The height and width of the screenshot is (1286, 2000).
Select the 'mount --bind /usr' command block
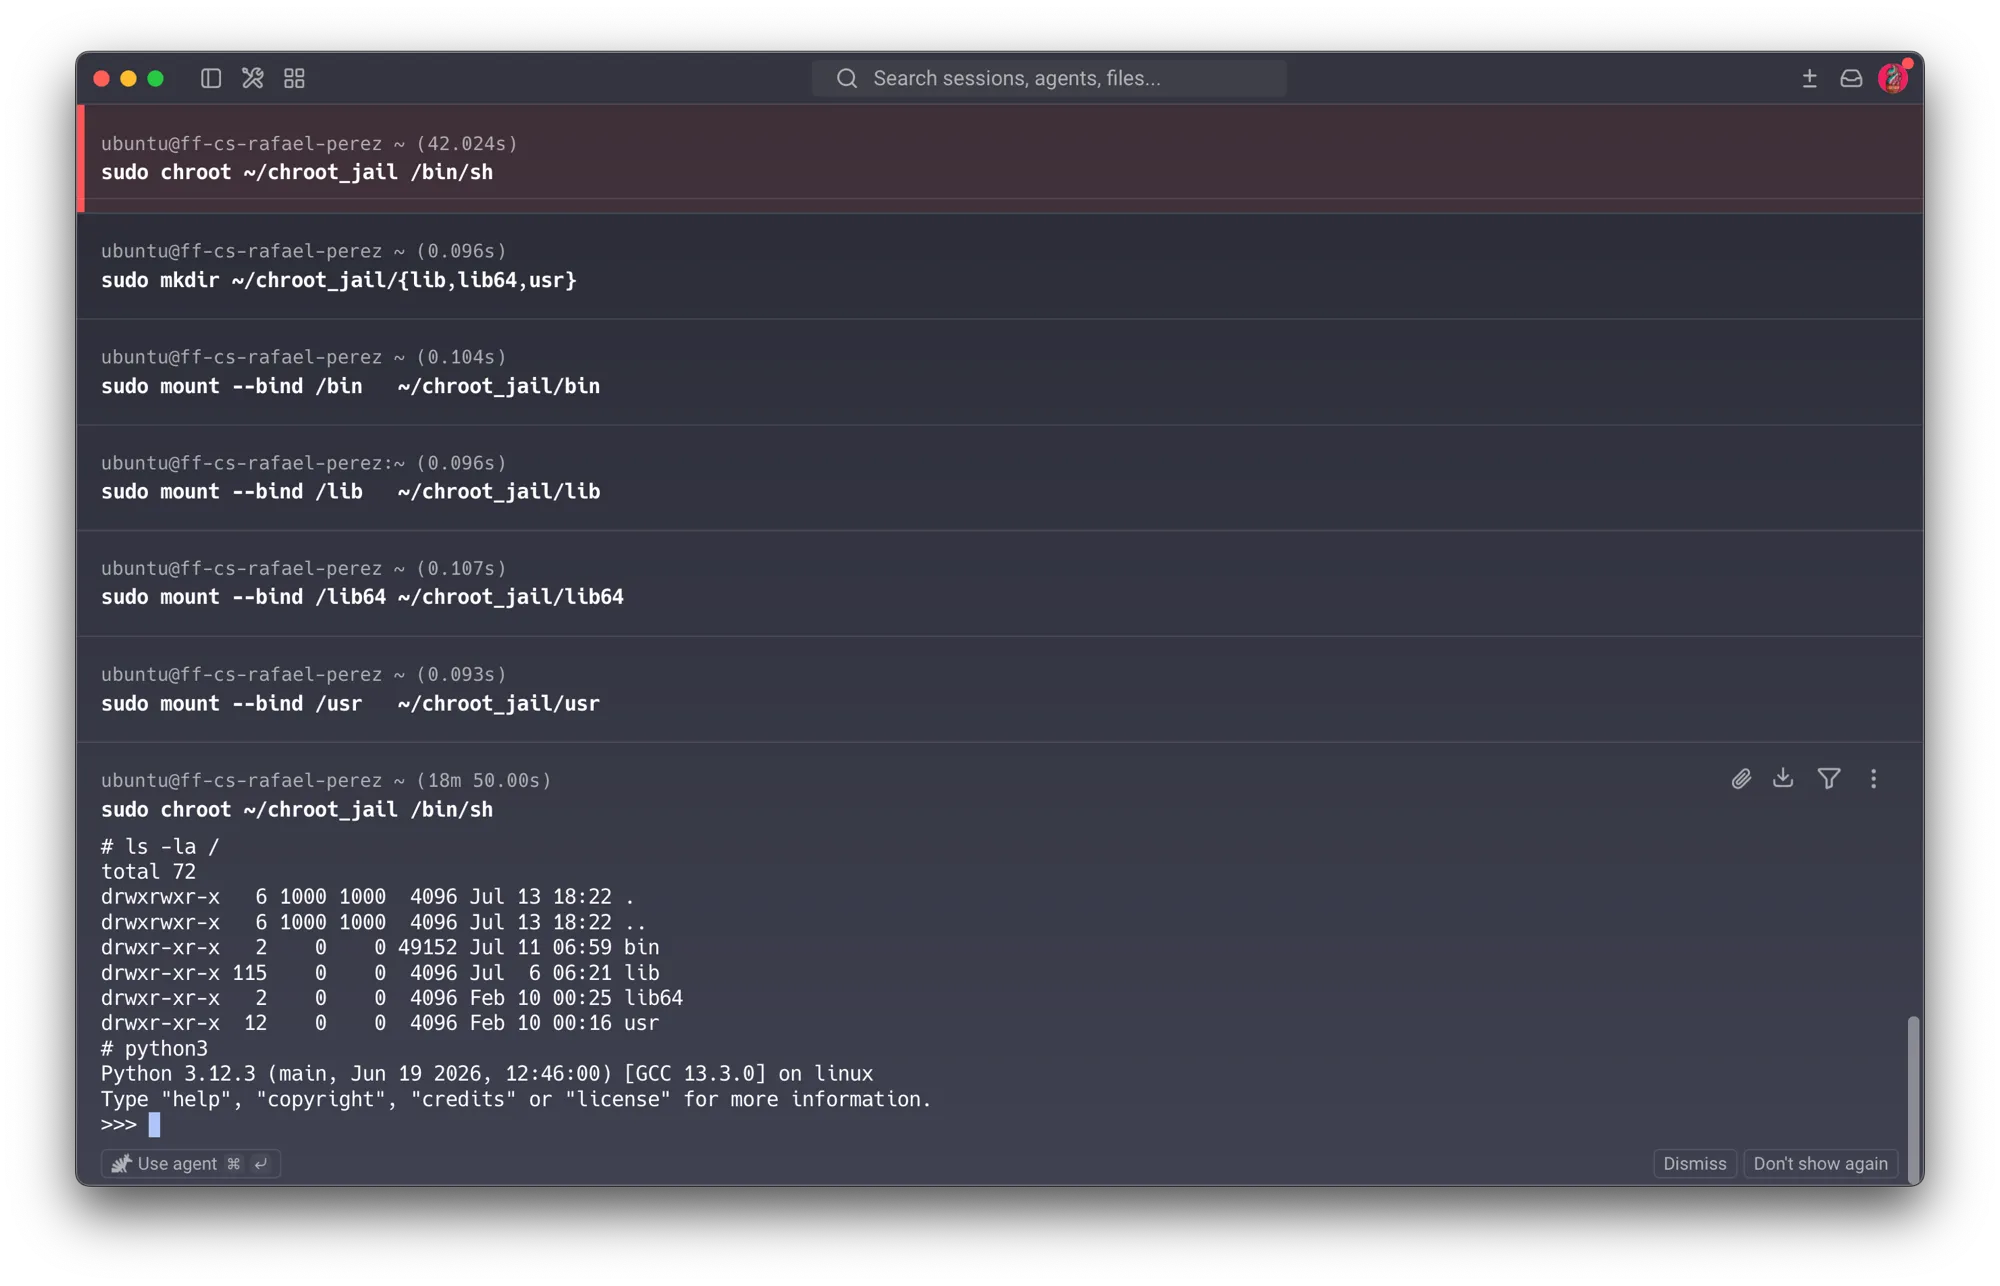(1000, 689)
